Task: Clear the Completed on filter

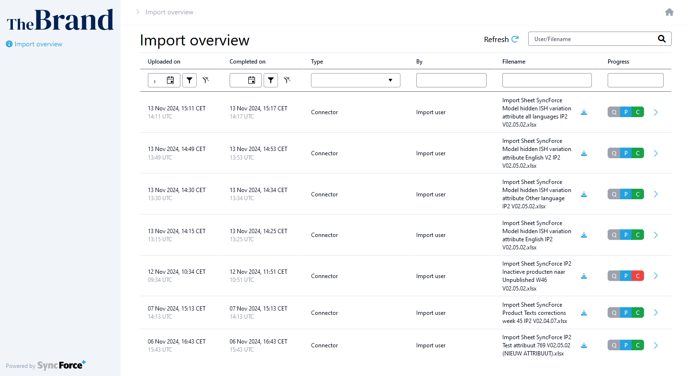Action: [x=287, y=80]
